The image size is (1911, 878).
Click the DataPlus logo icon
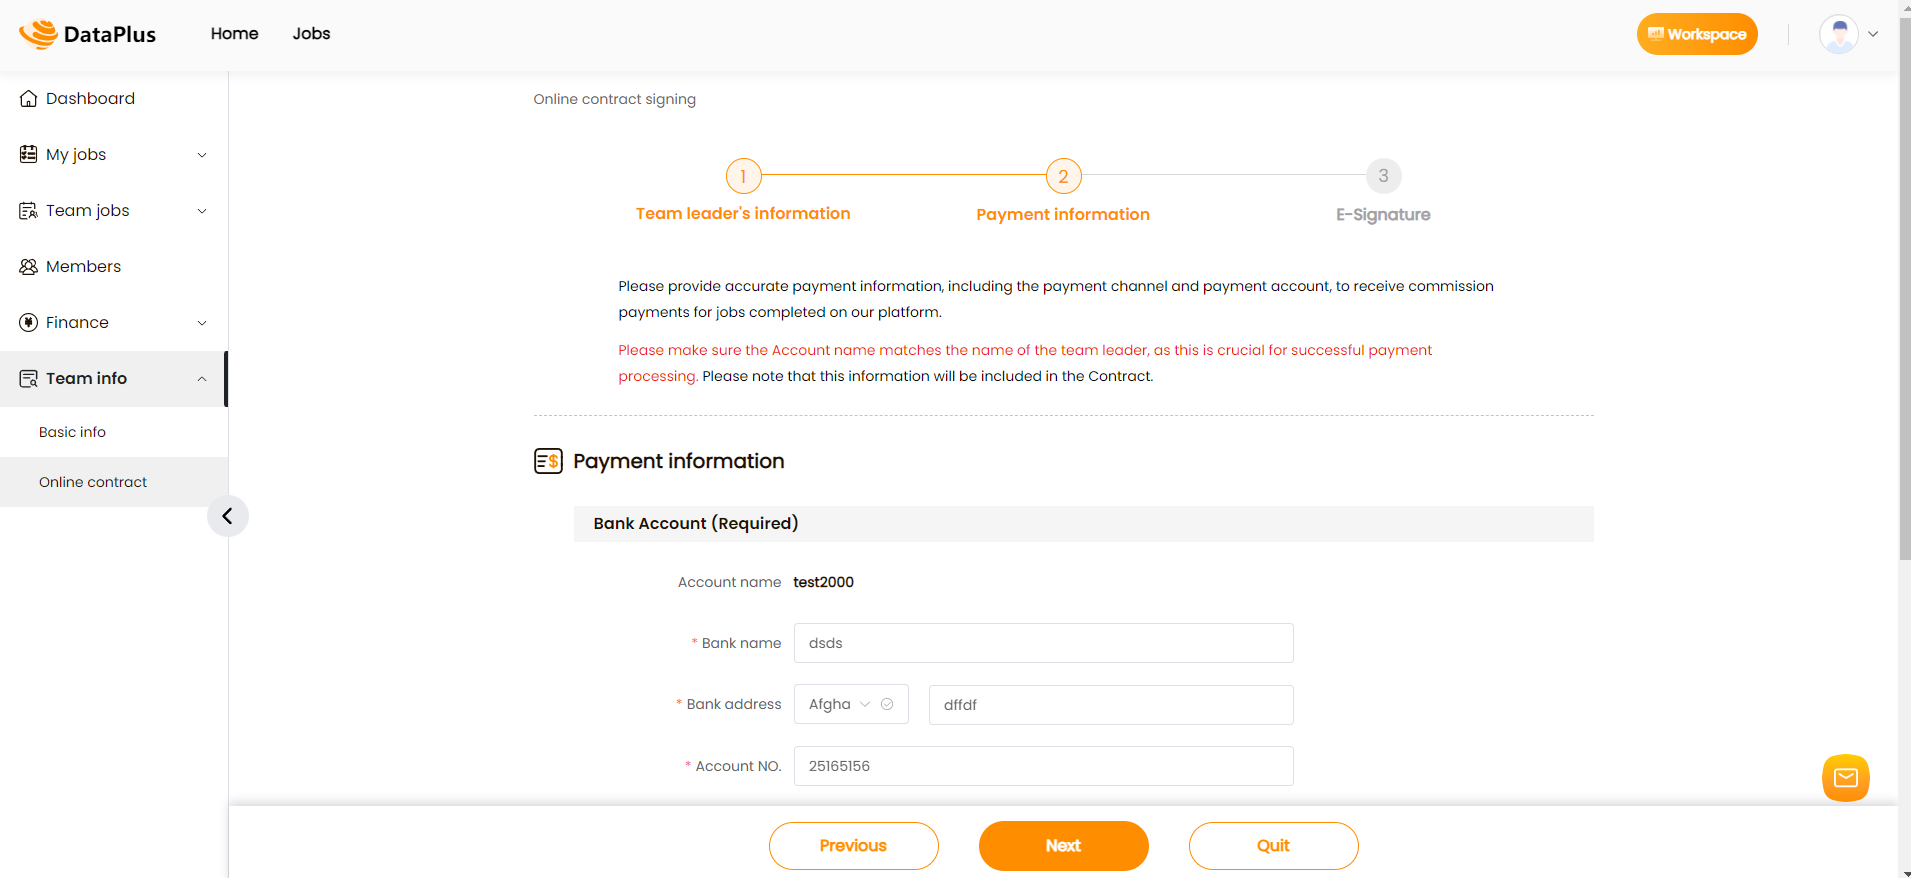(x=38, y=34)
